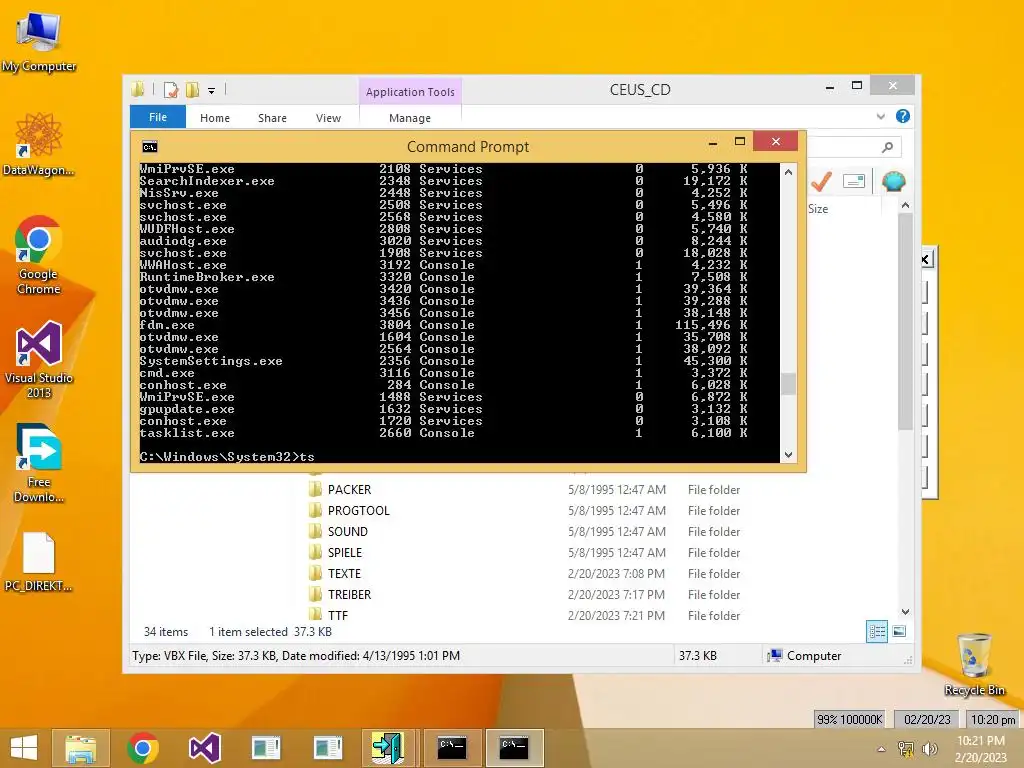The height and width of the screenshot is (768, 1024).
Task: Click New Folder quick access icon
Action: click(x=192, y=89)
